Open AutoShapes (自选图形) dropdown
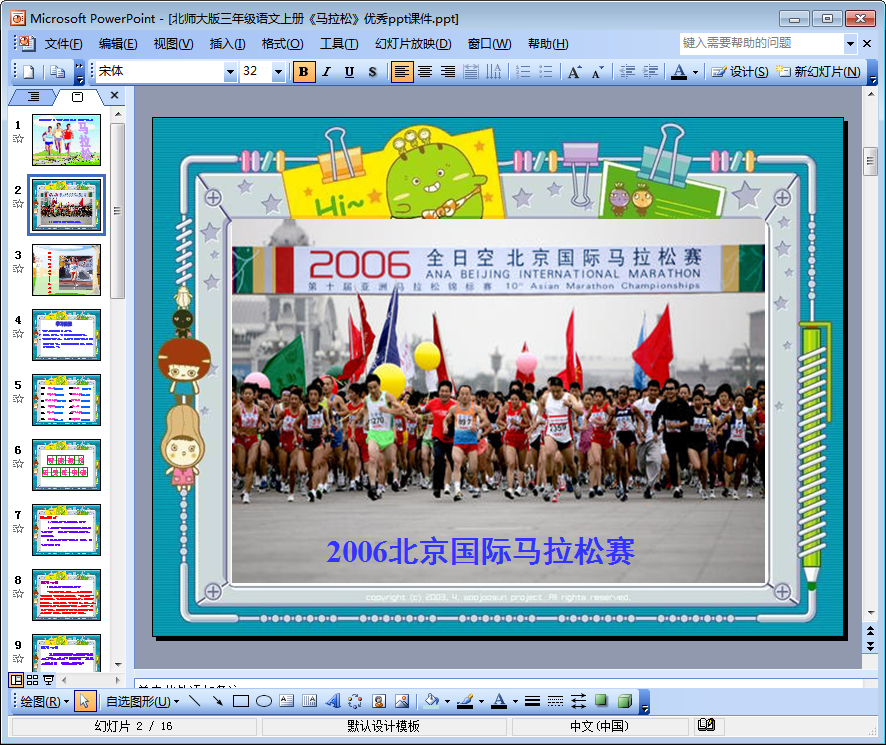This screenshot has height=745, width=886. click(x=143, y=701)
